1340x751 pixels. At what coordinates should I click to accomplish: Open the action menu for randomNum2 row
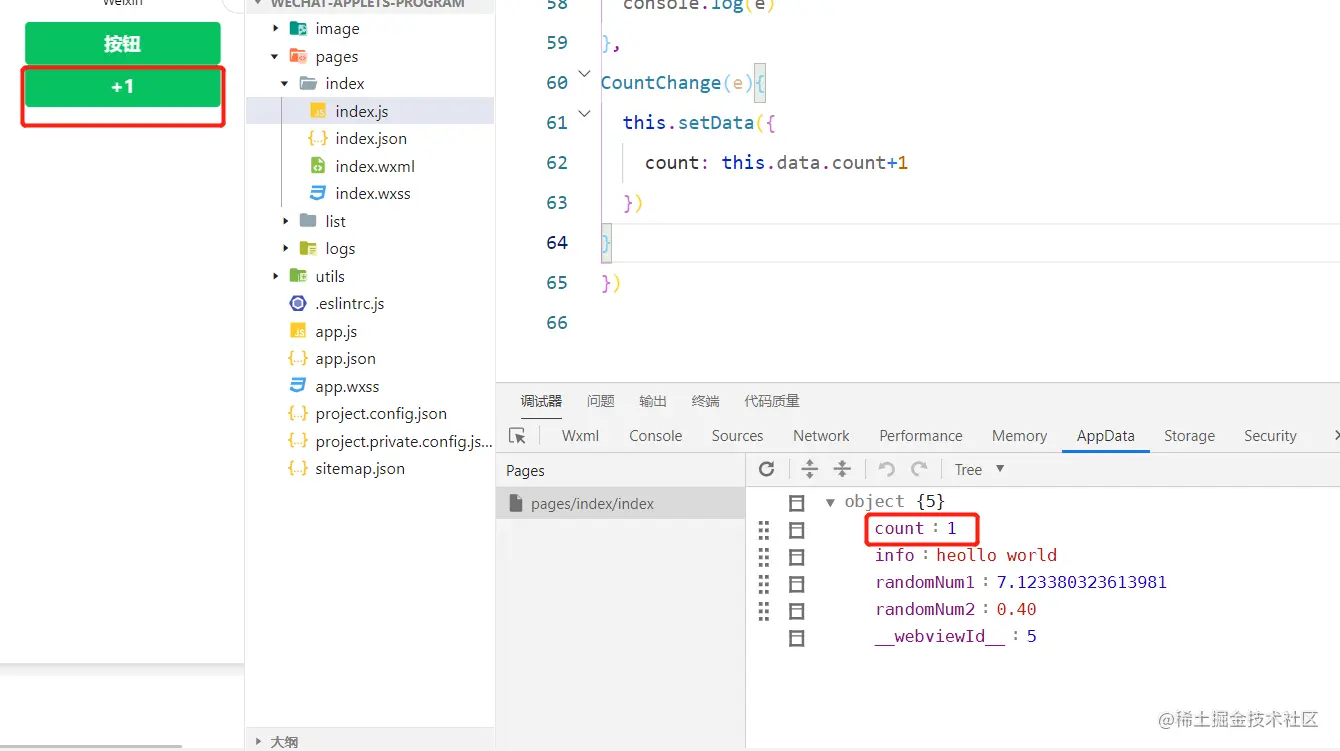(797, 610)
